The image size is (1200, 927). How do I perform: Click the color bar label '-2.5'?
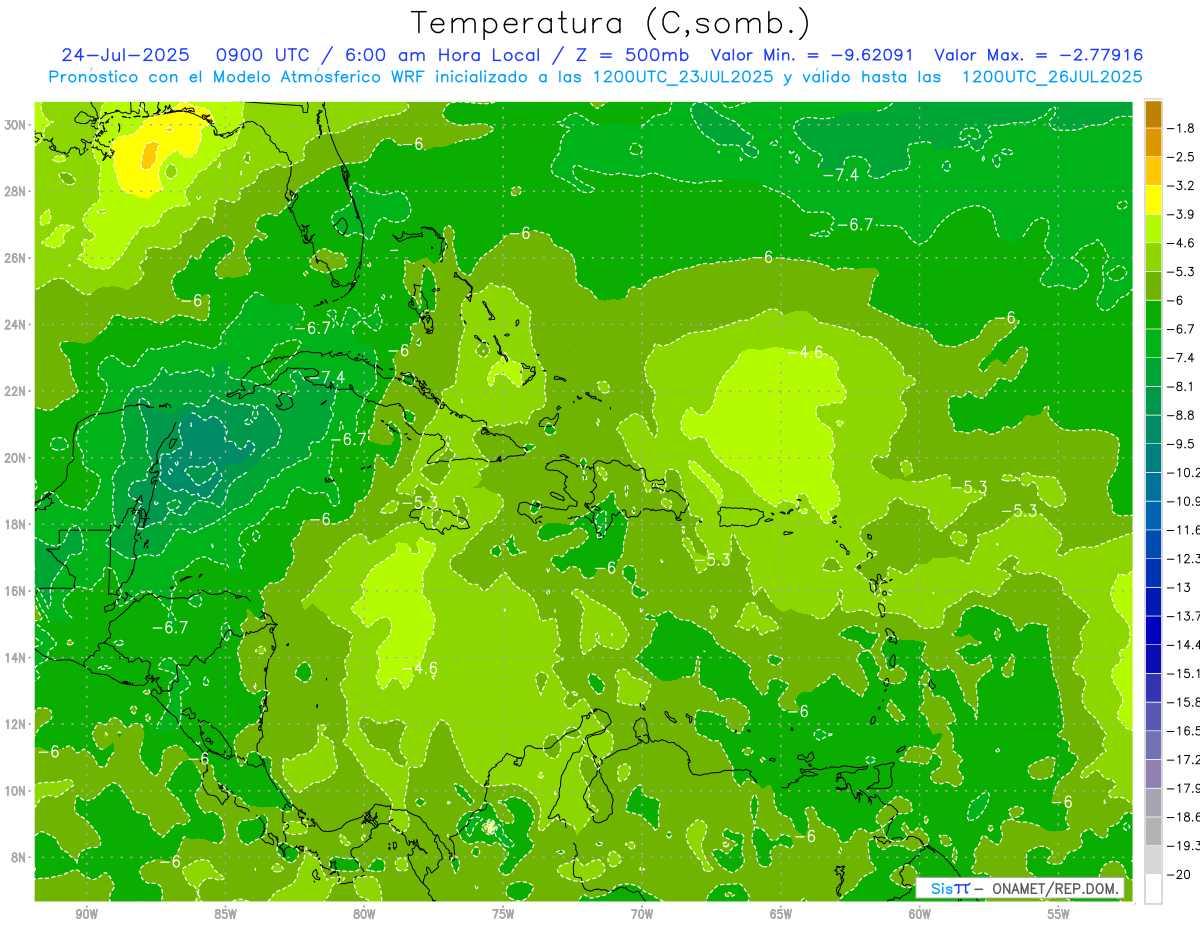coord(1182,156)
